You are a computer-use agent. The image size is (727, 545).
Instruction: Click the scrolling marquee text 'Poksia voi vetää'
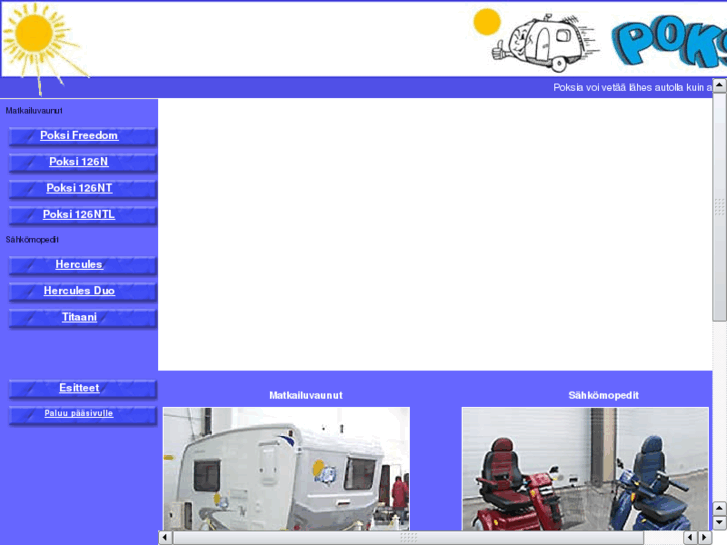[x=632, y=88]
